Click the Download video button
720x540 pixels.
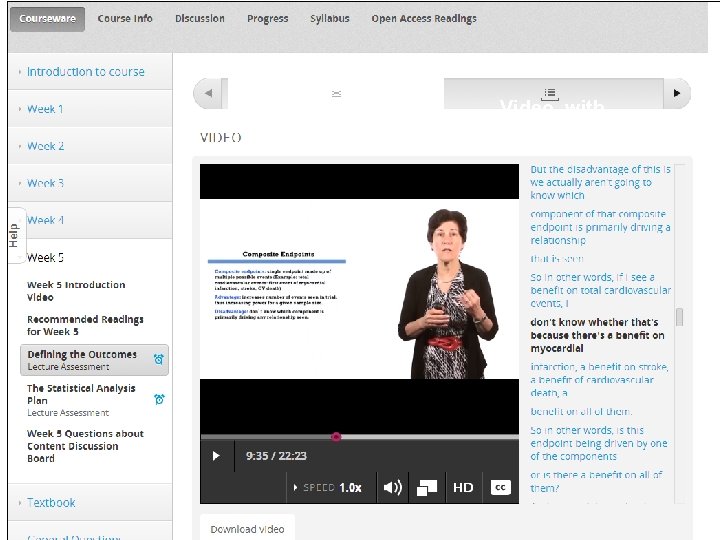[247, 529]
